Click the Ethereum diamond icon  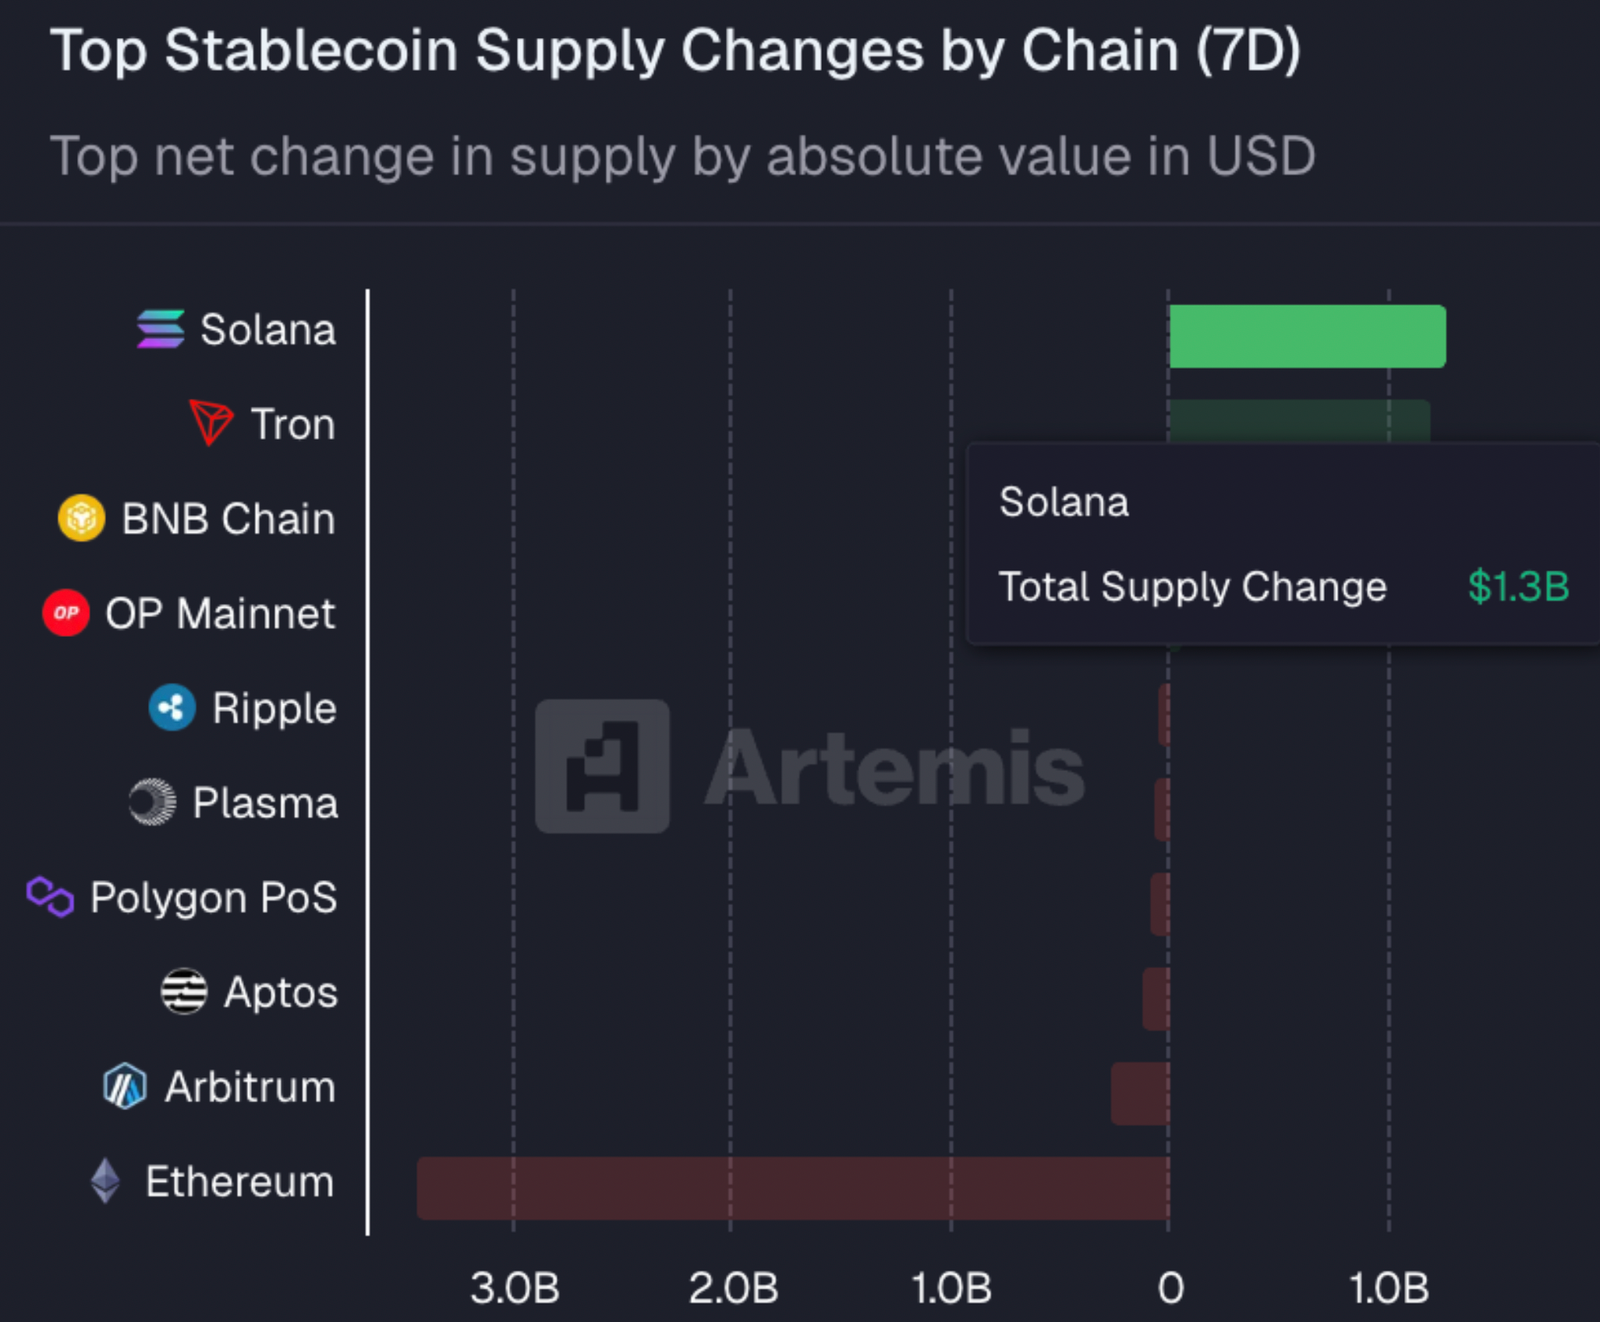coord(106,1181)
